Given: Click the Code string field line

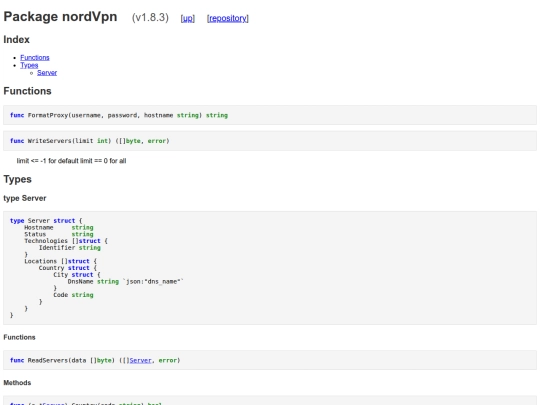Looking at the screenshot, I should tap(73, 295).
